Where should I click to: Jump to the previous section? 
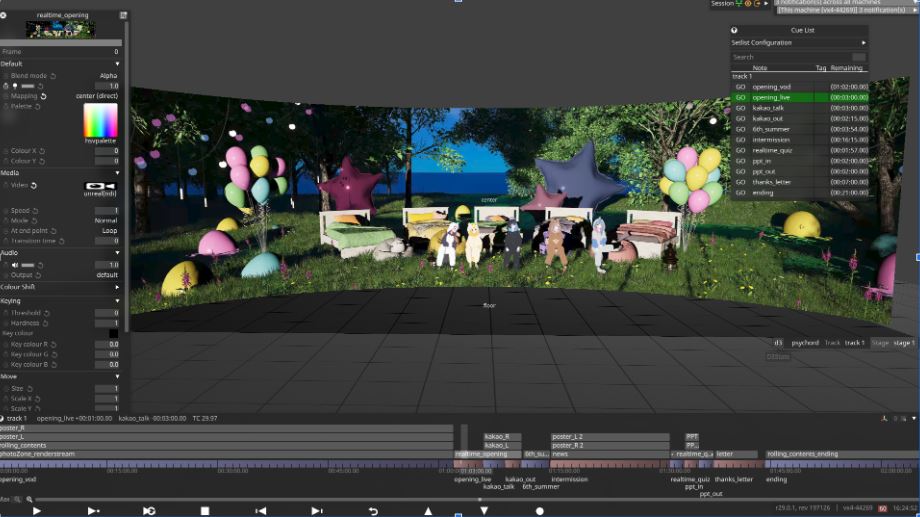[x=261, y=511]
